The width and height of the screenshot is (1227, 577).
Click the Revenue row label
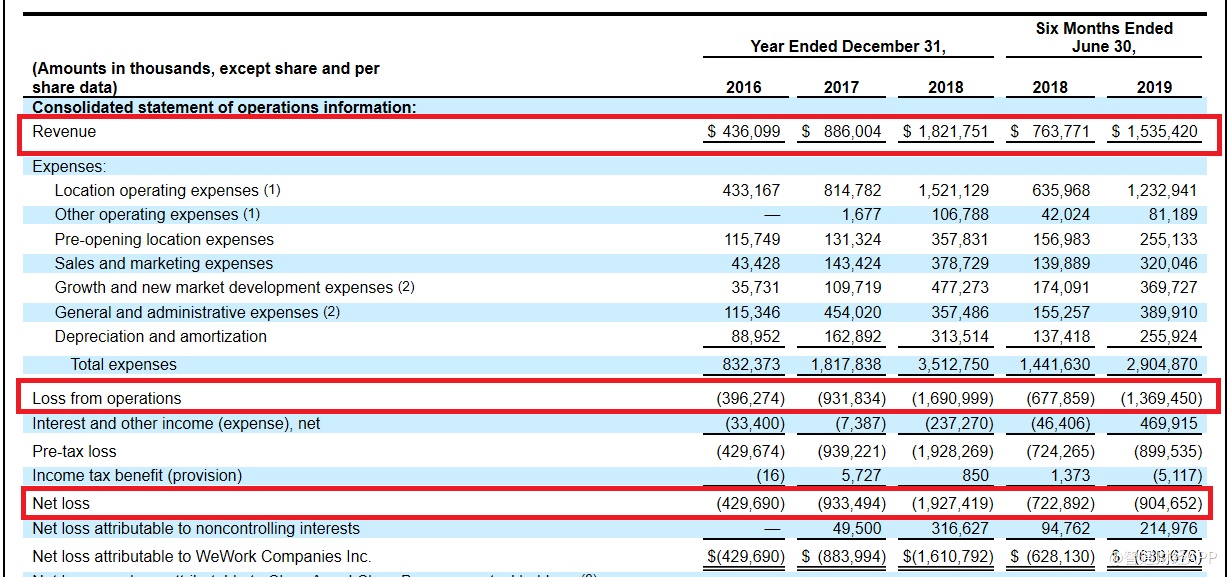[x=64, y=132]
